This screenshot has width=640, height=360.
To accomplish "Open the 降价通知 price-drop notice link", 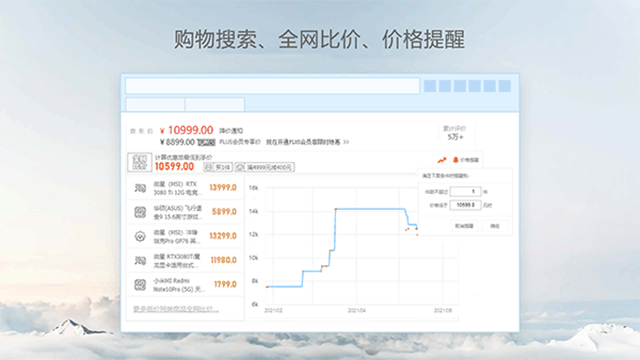I will click(231, 131).
